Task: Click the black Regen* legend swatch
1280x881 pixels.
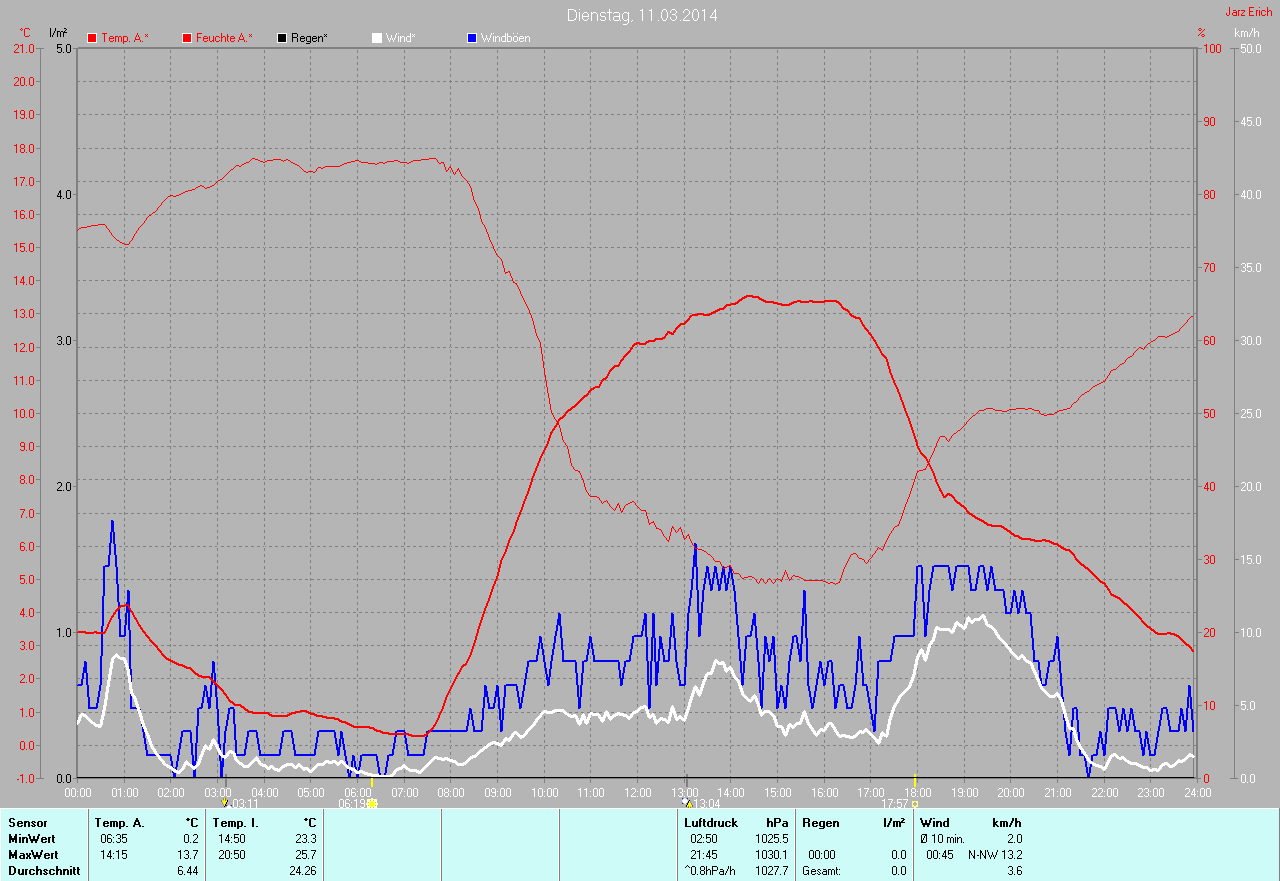Action: (283, 38)
